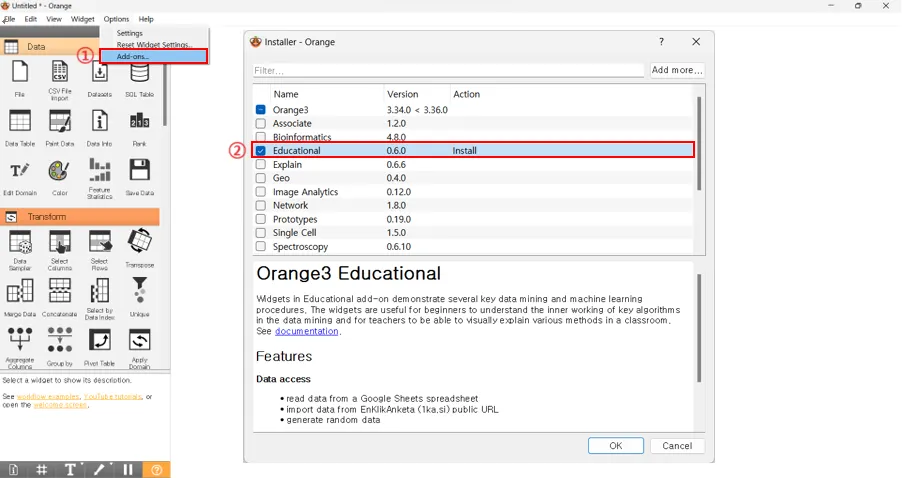The height and width of the screenshot is (478, 902).
Task: Open the orange help question icon
Action: pyautogui.click(x=156, y=469)
